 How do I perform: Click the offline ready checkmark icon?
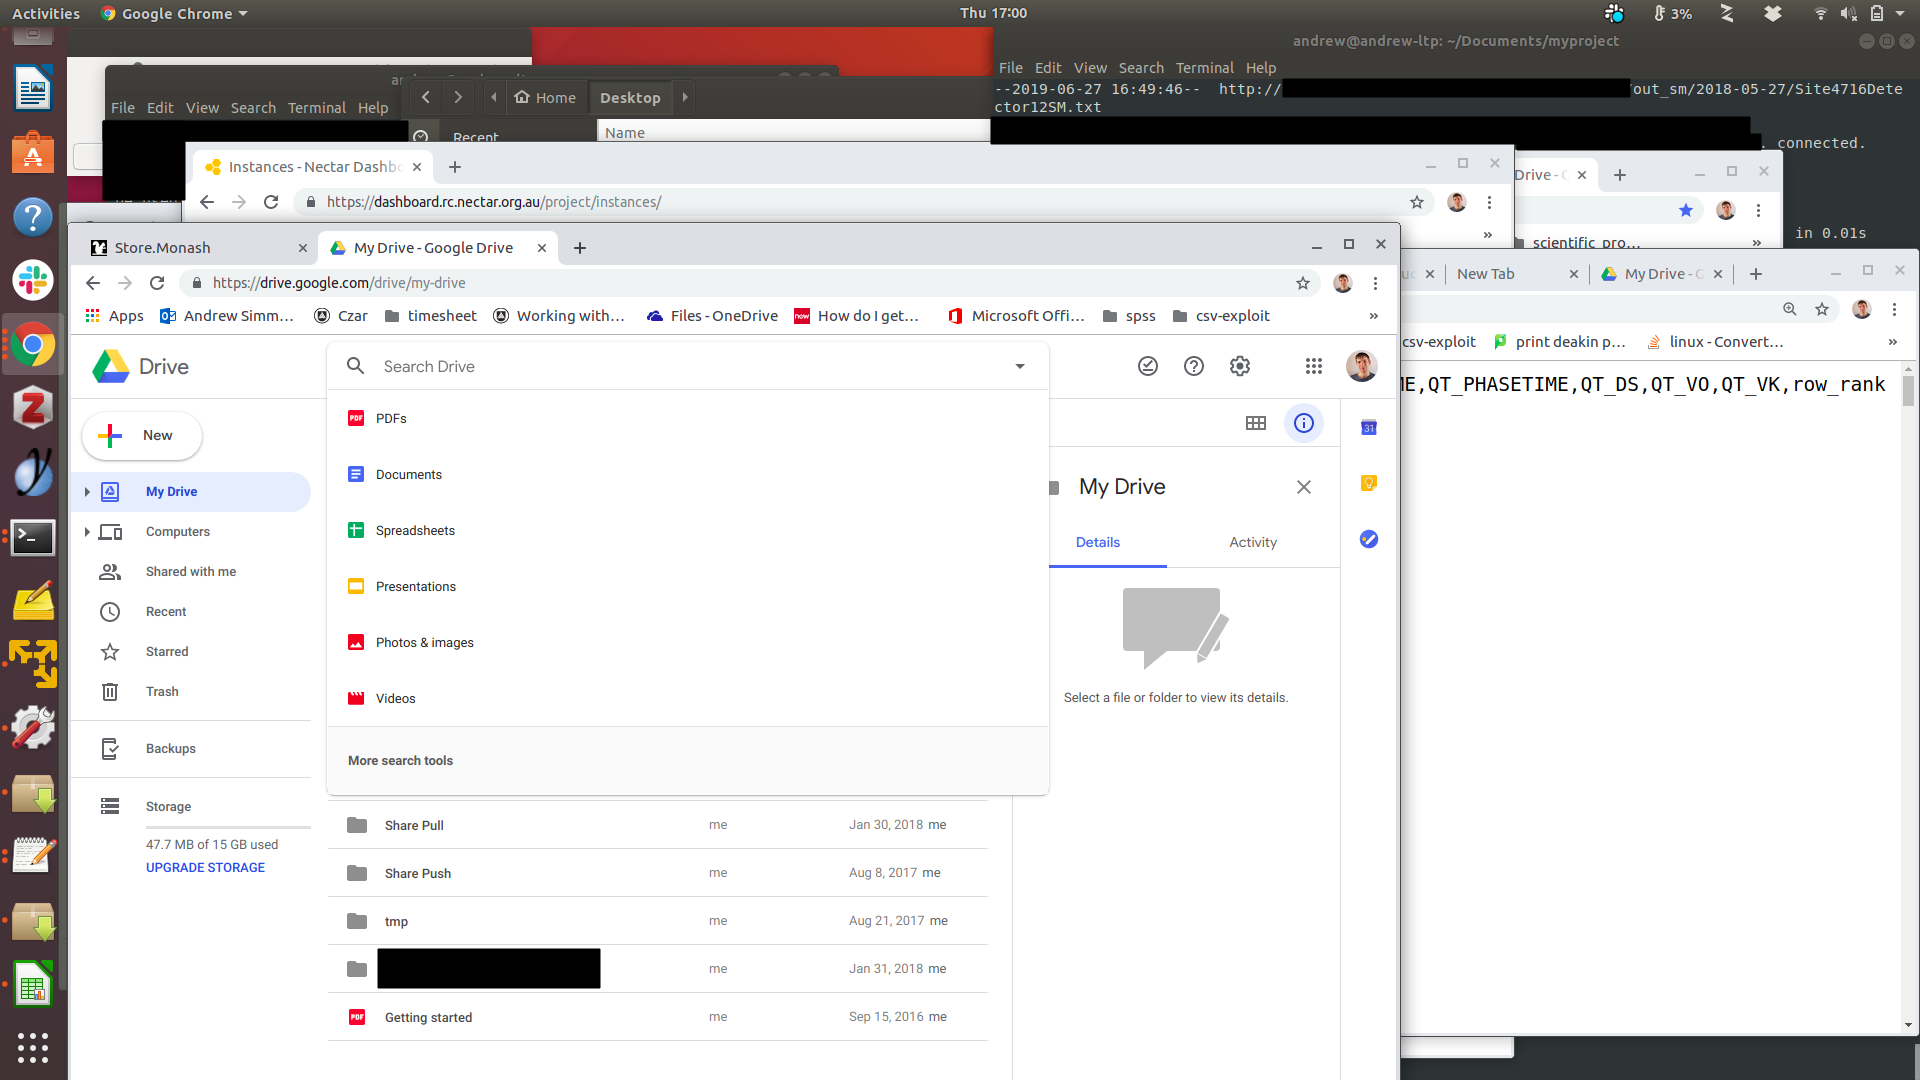point(1148,366)
